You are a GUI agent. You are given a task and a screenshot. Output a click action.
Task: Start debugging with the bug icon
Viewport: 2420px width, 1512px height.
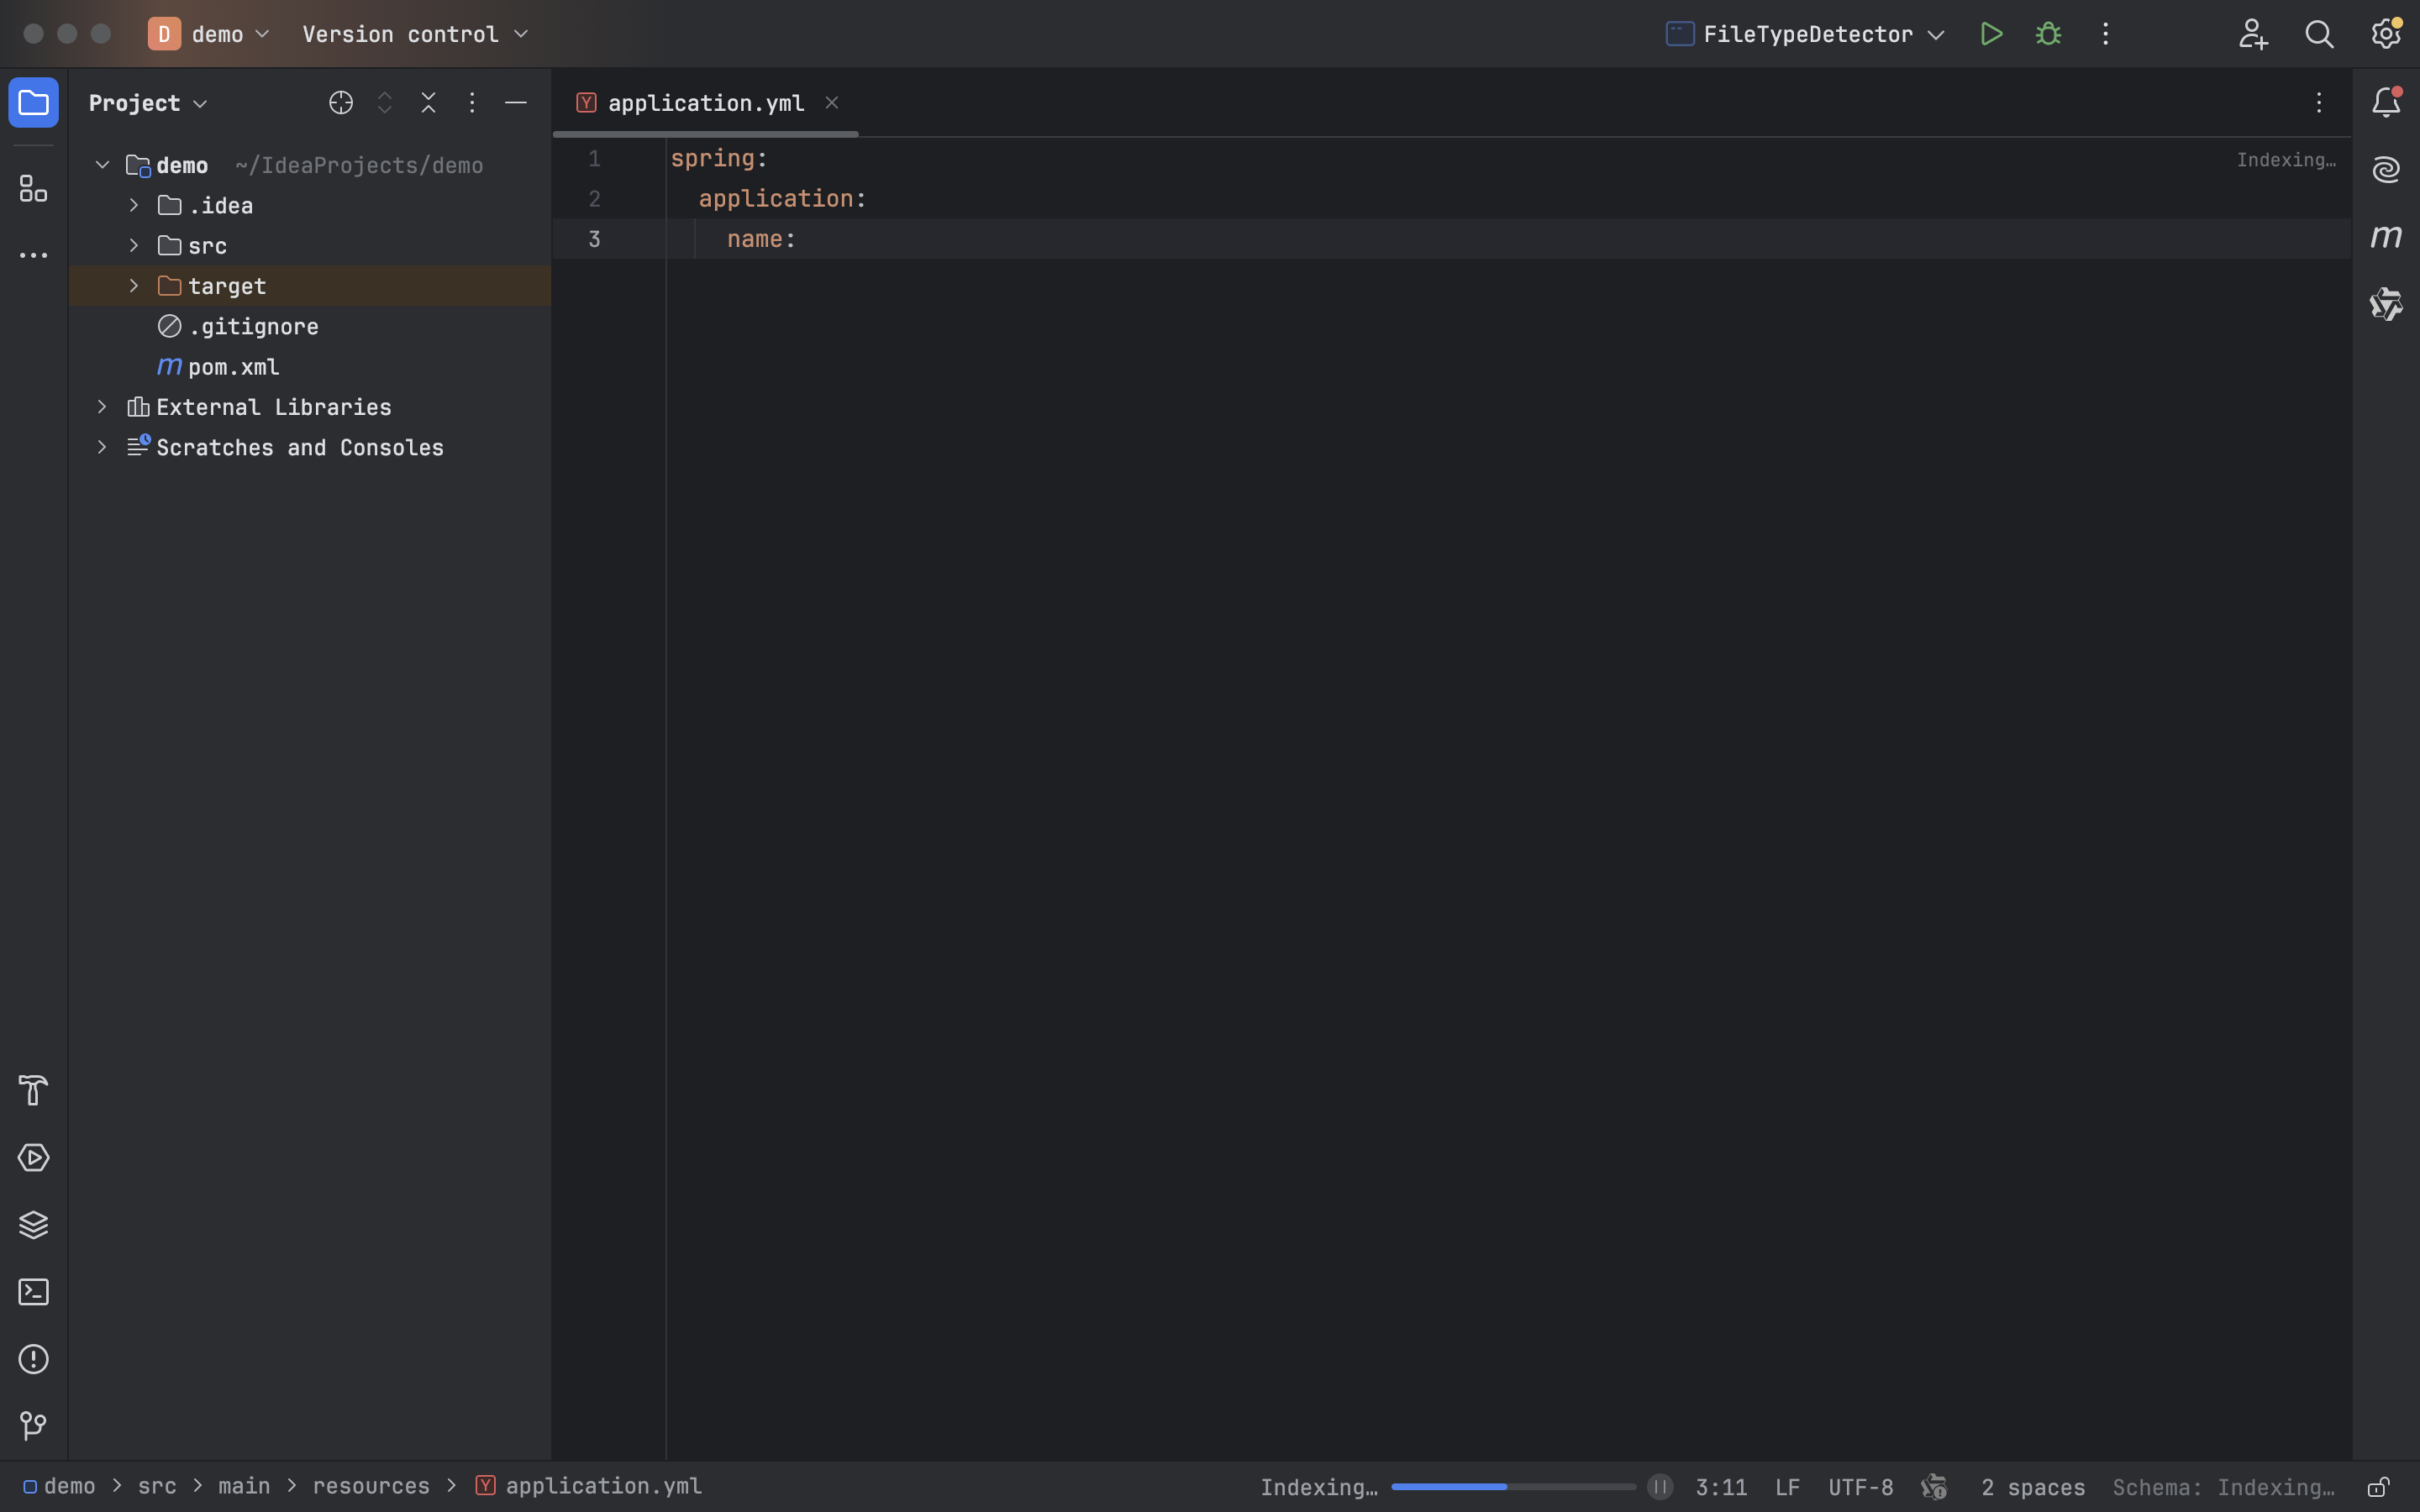pyautogui.click(x=2048, y=34)
